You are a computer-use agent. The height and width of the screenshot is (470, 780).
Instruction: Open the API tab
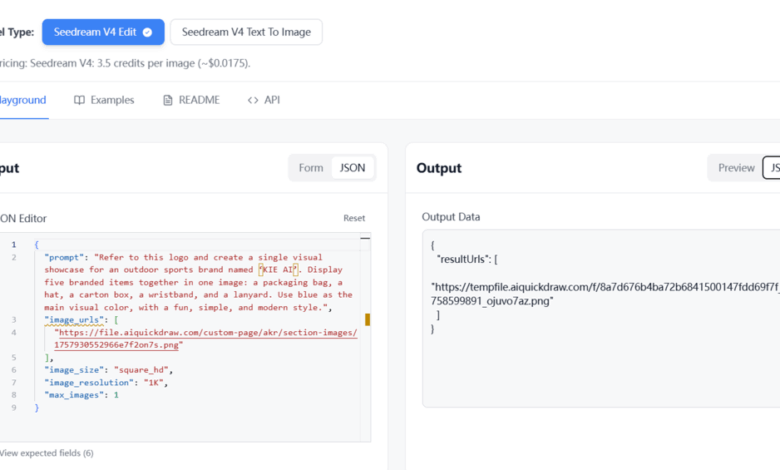click(264, 100)
